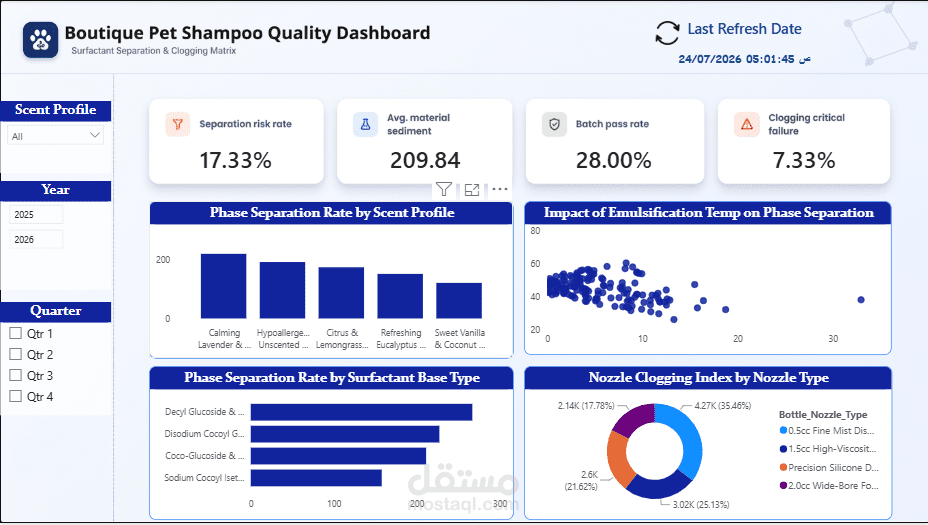Check the Qtr 4 checkbox

(15, 396)
